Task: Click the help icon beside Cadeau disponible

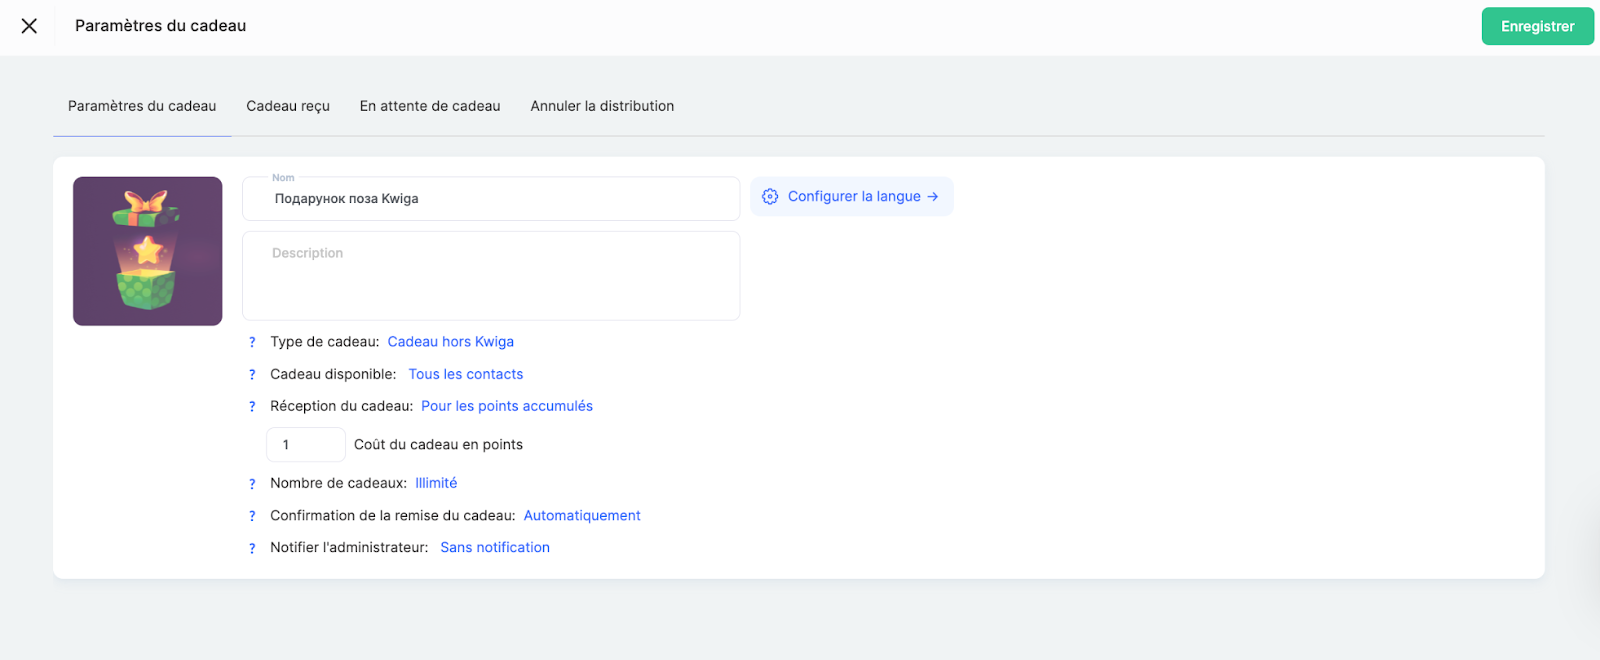Action: click(252, 375)
